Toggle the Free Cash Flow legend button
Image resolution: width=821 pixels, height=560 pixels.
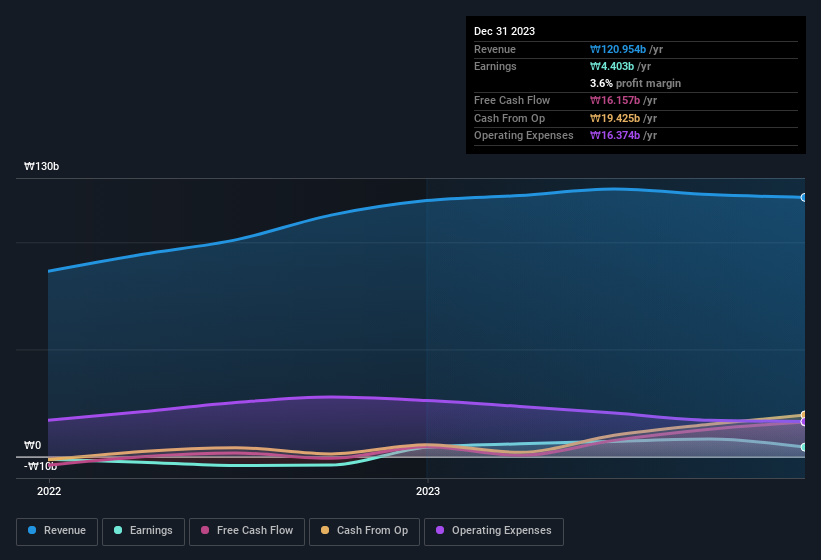coord(247,531)
